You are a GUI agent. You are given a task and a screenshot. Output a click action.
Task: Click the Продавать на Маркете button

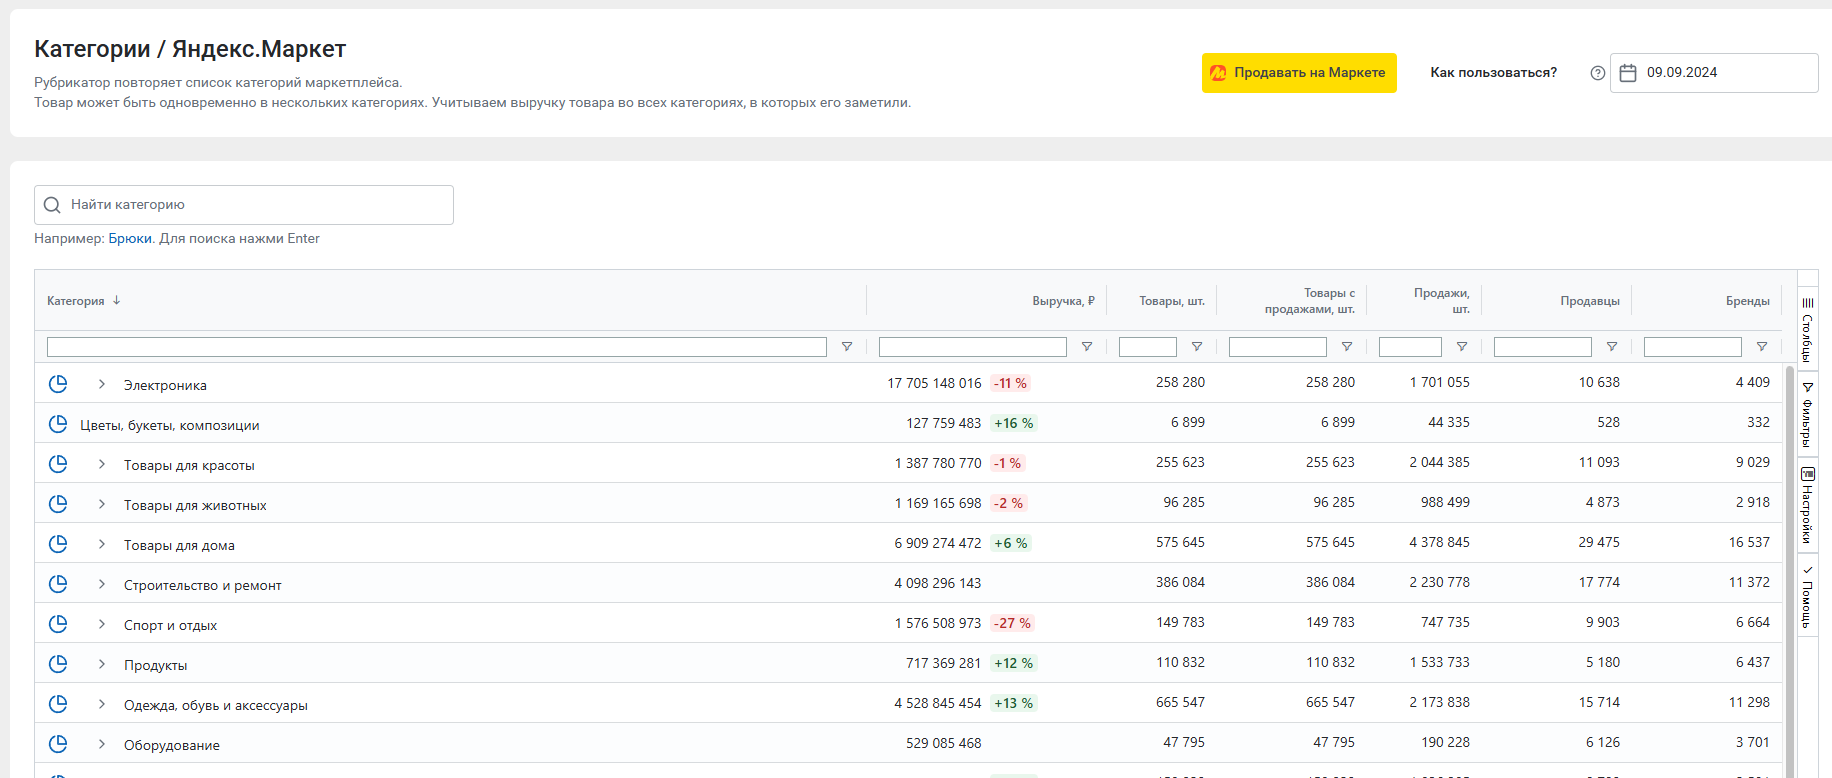coord(1299,73)
